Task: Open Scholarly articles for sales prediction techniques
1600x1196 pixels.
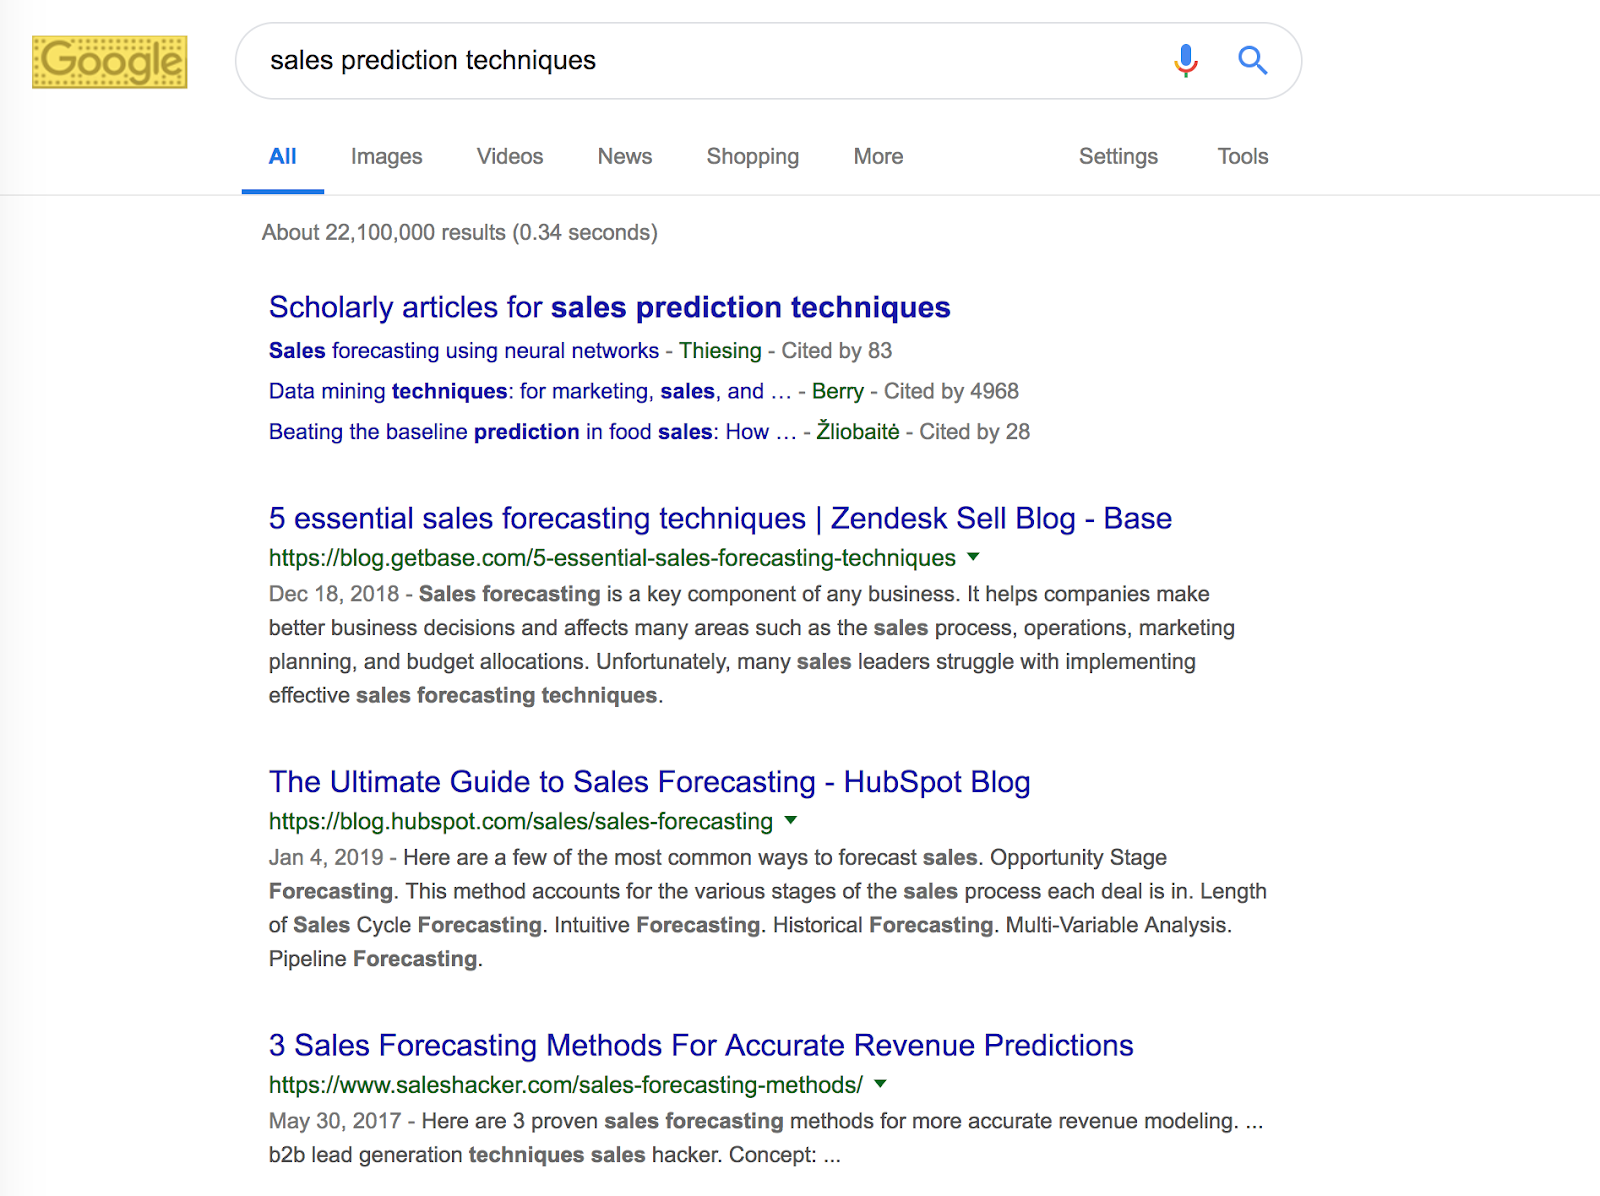Action: pos(609,307)
